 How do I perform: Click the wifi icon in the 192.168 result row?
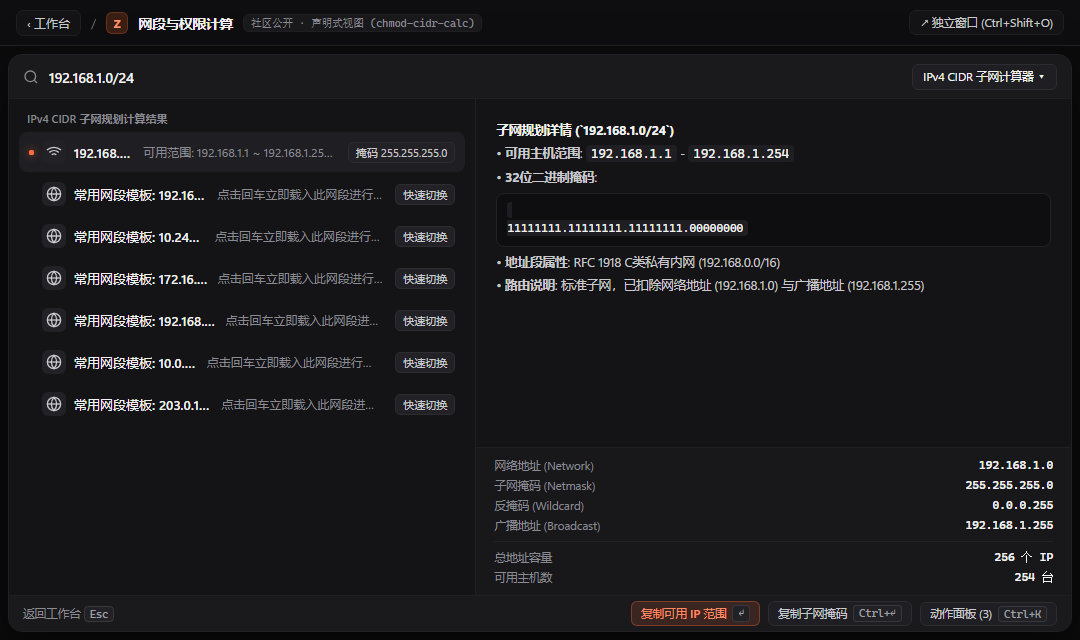pyautogui.click(x=54, y=152)
